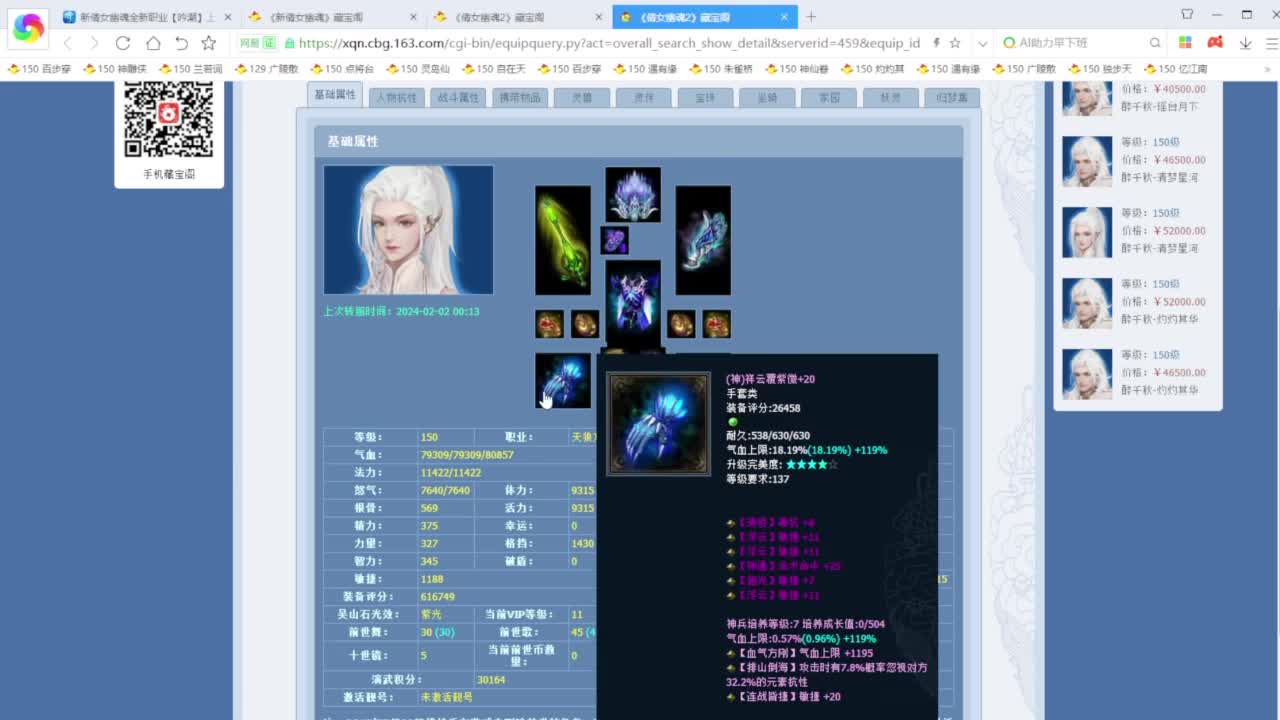Click the purple lotus headgear icon
The height and width of the screenshot is (720, 1280).
(x=633, y=194)
